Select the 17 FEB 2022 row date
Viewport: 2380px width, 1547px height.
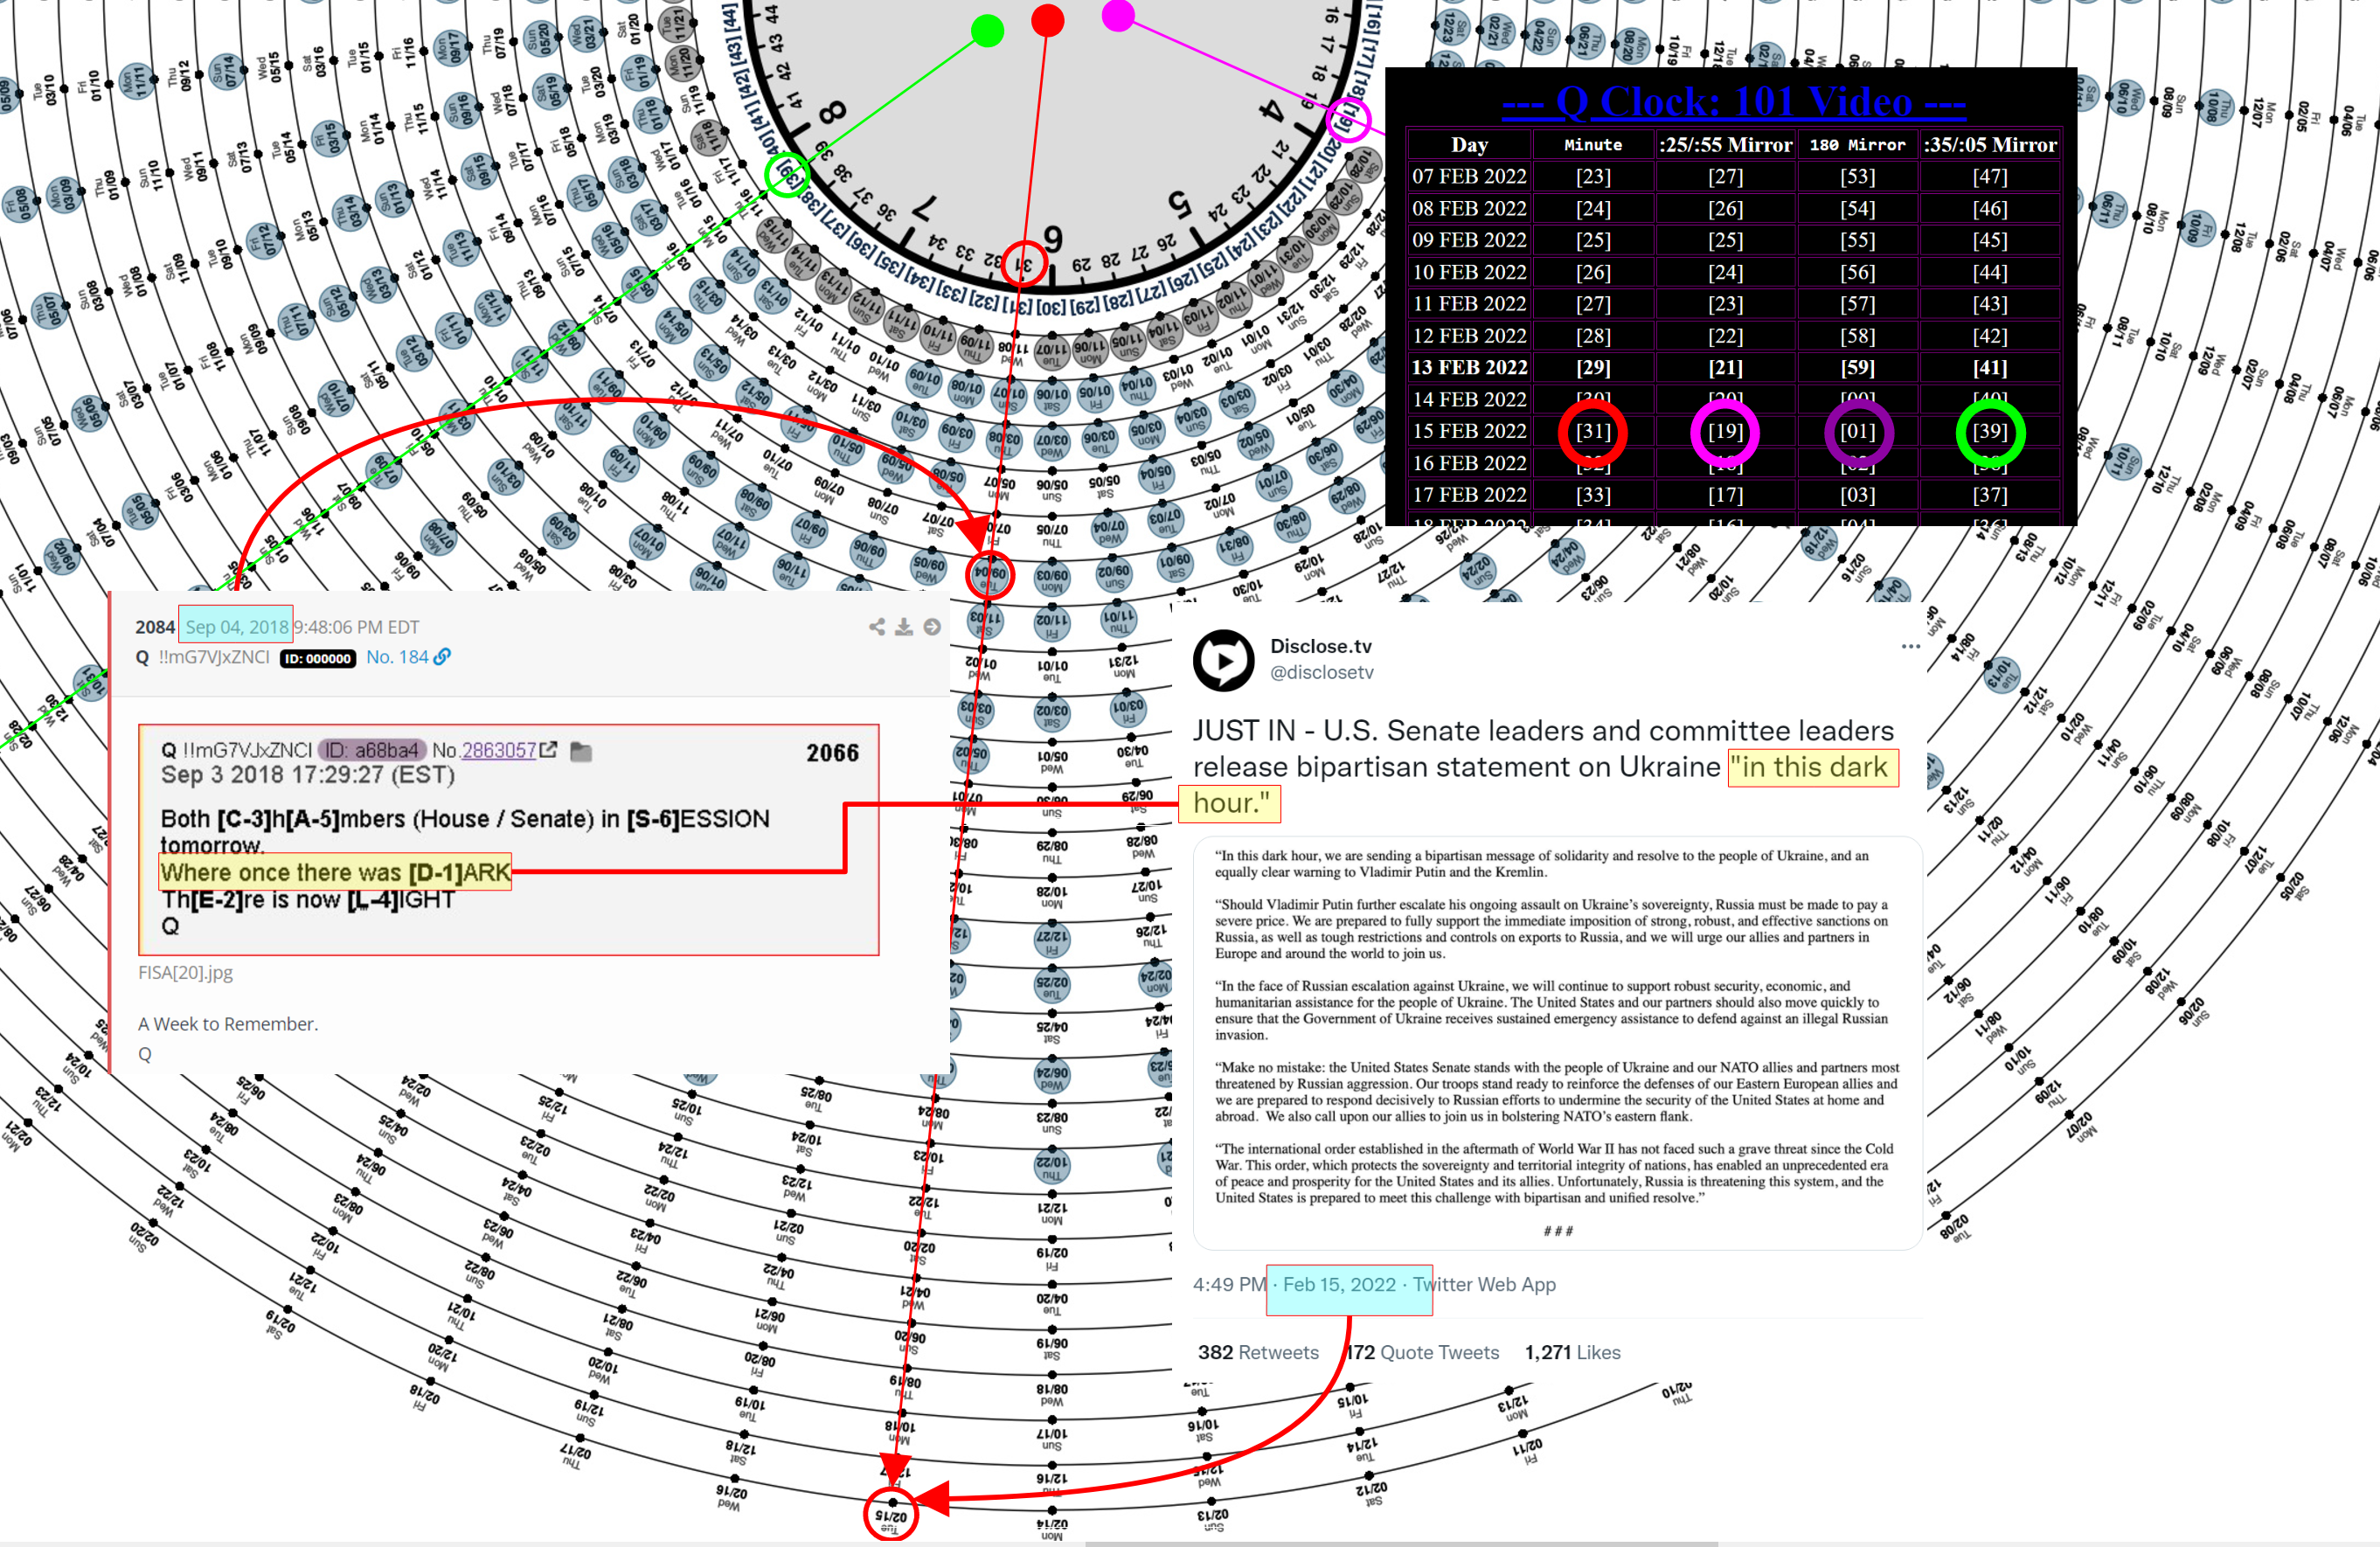tap(1469, 495)
